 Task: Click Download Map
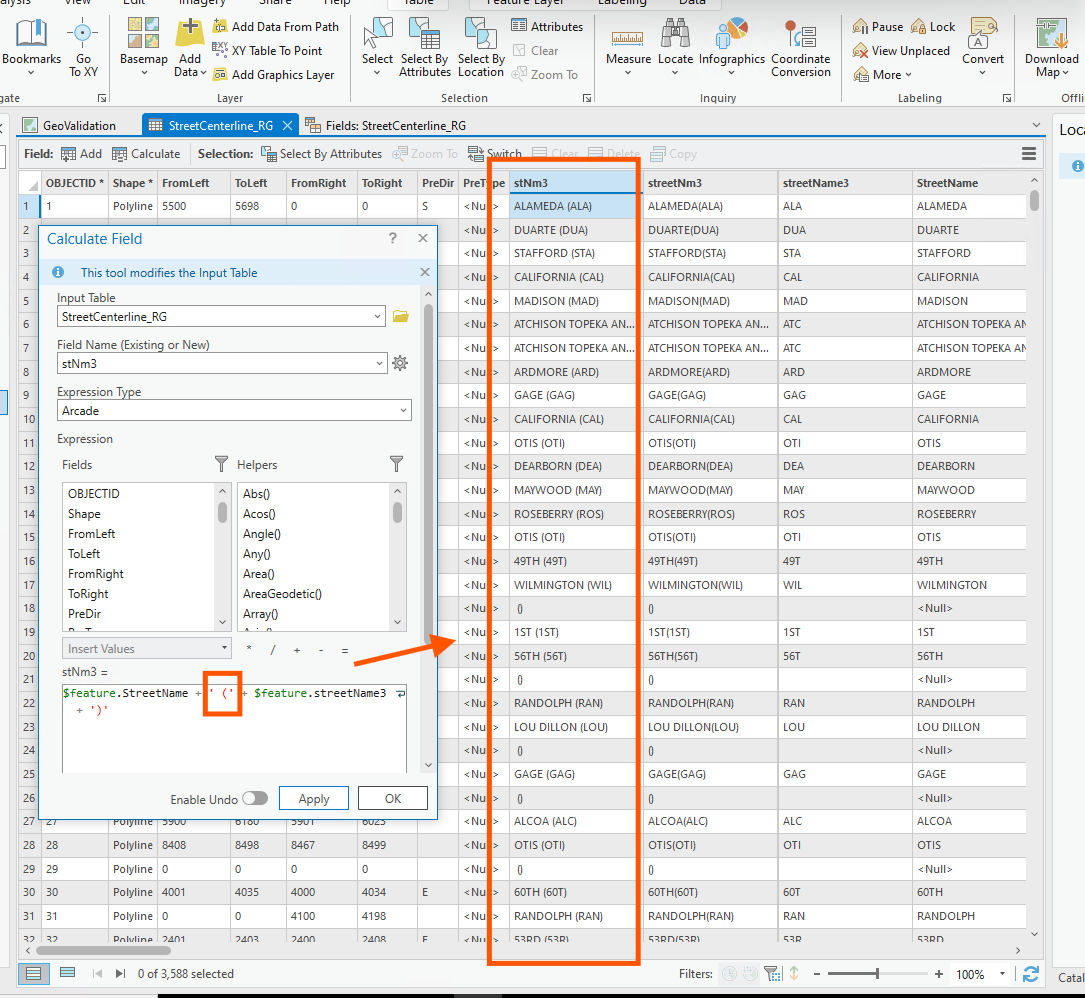[x=1051, y=47]
